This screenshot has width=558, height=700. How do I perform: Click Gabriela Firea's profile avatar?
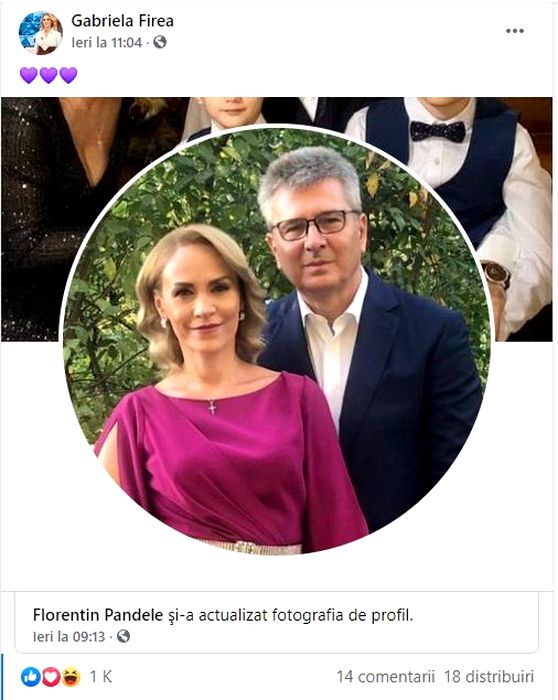41,33
